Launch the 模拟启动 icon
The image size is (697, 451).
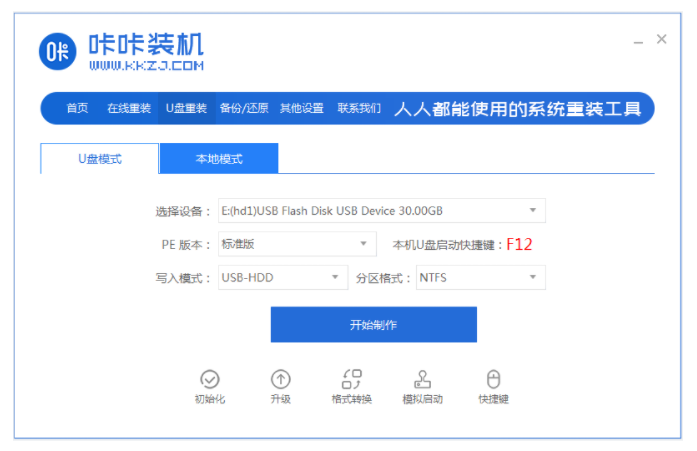(x=422, y=379)
